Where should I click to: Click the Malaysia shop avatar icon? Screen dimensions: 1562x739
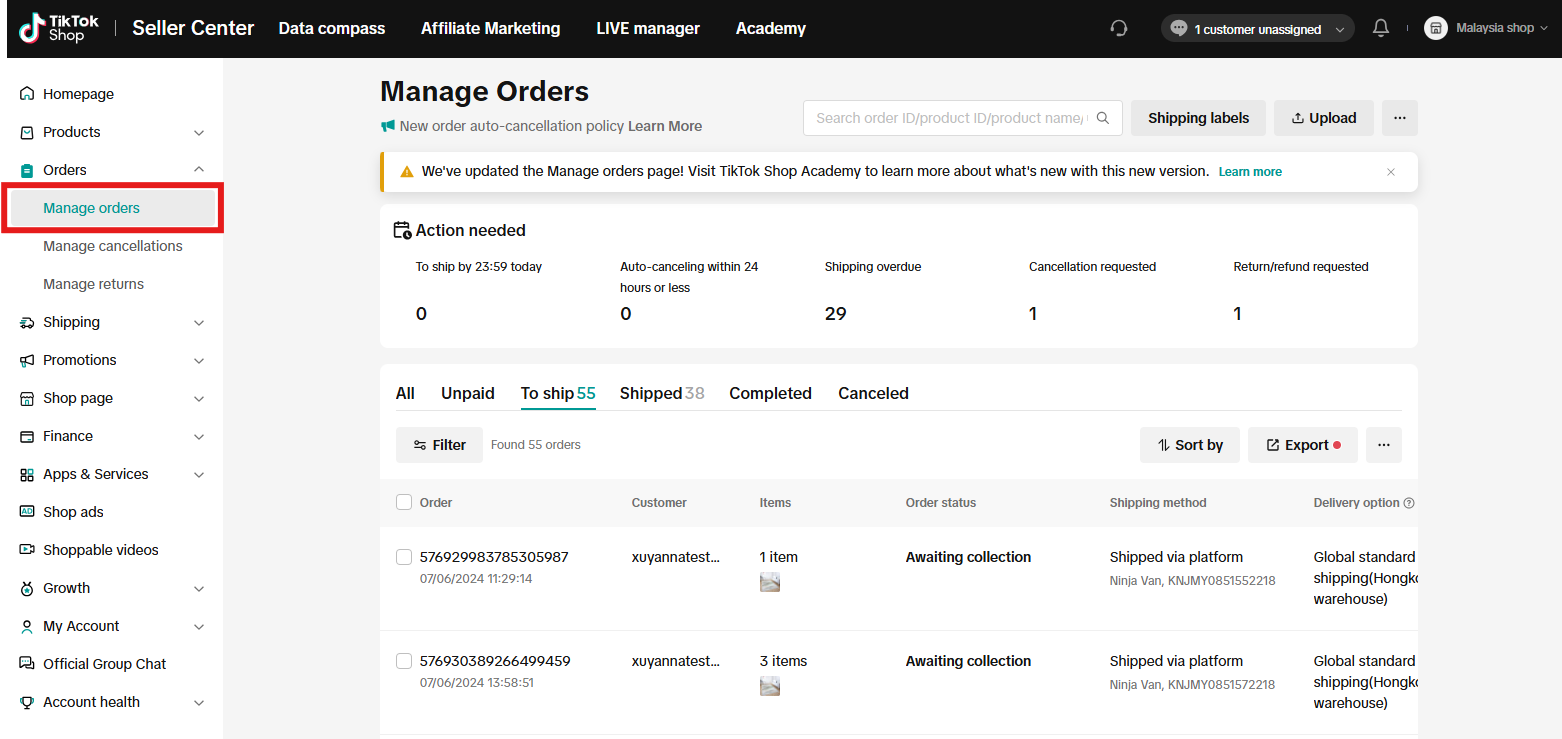(1435, 28)
